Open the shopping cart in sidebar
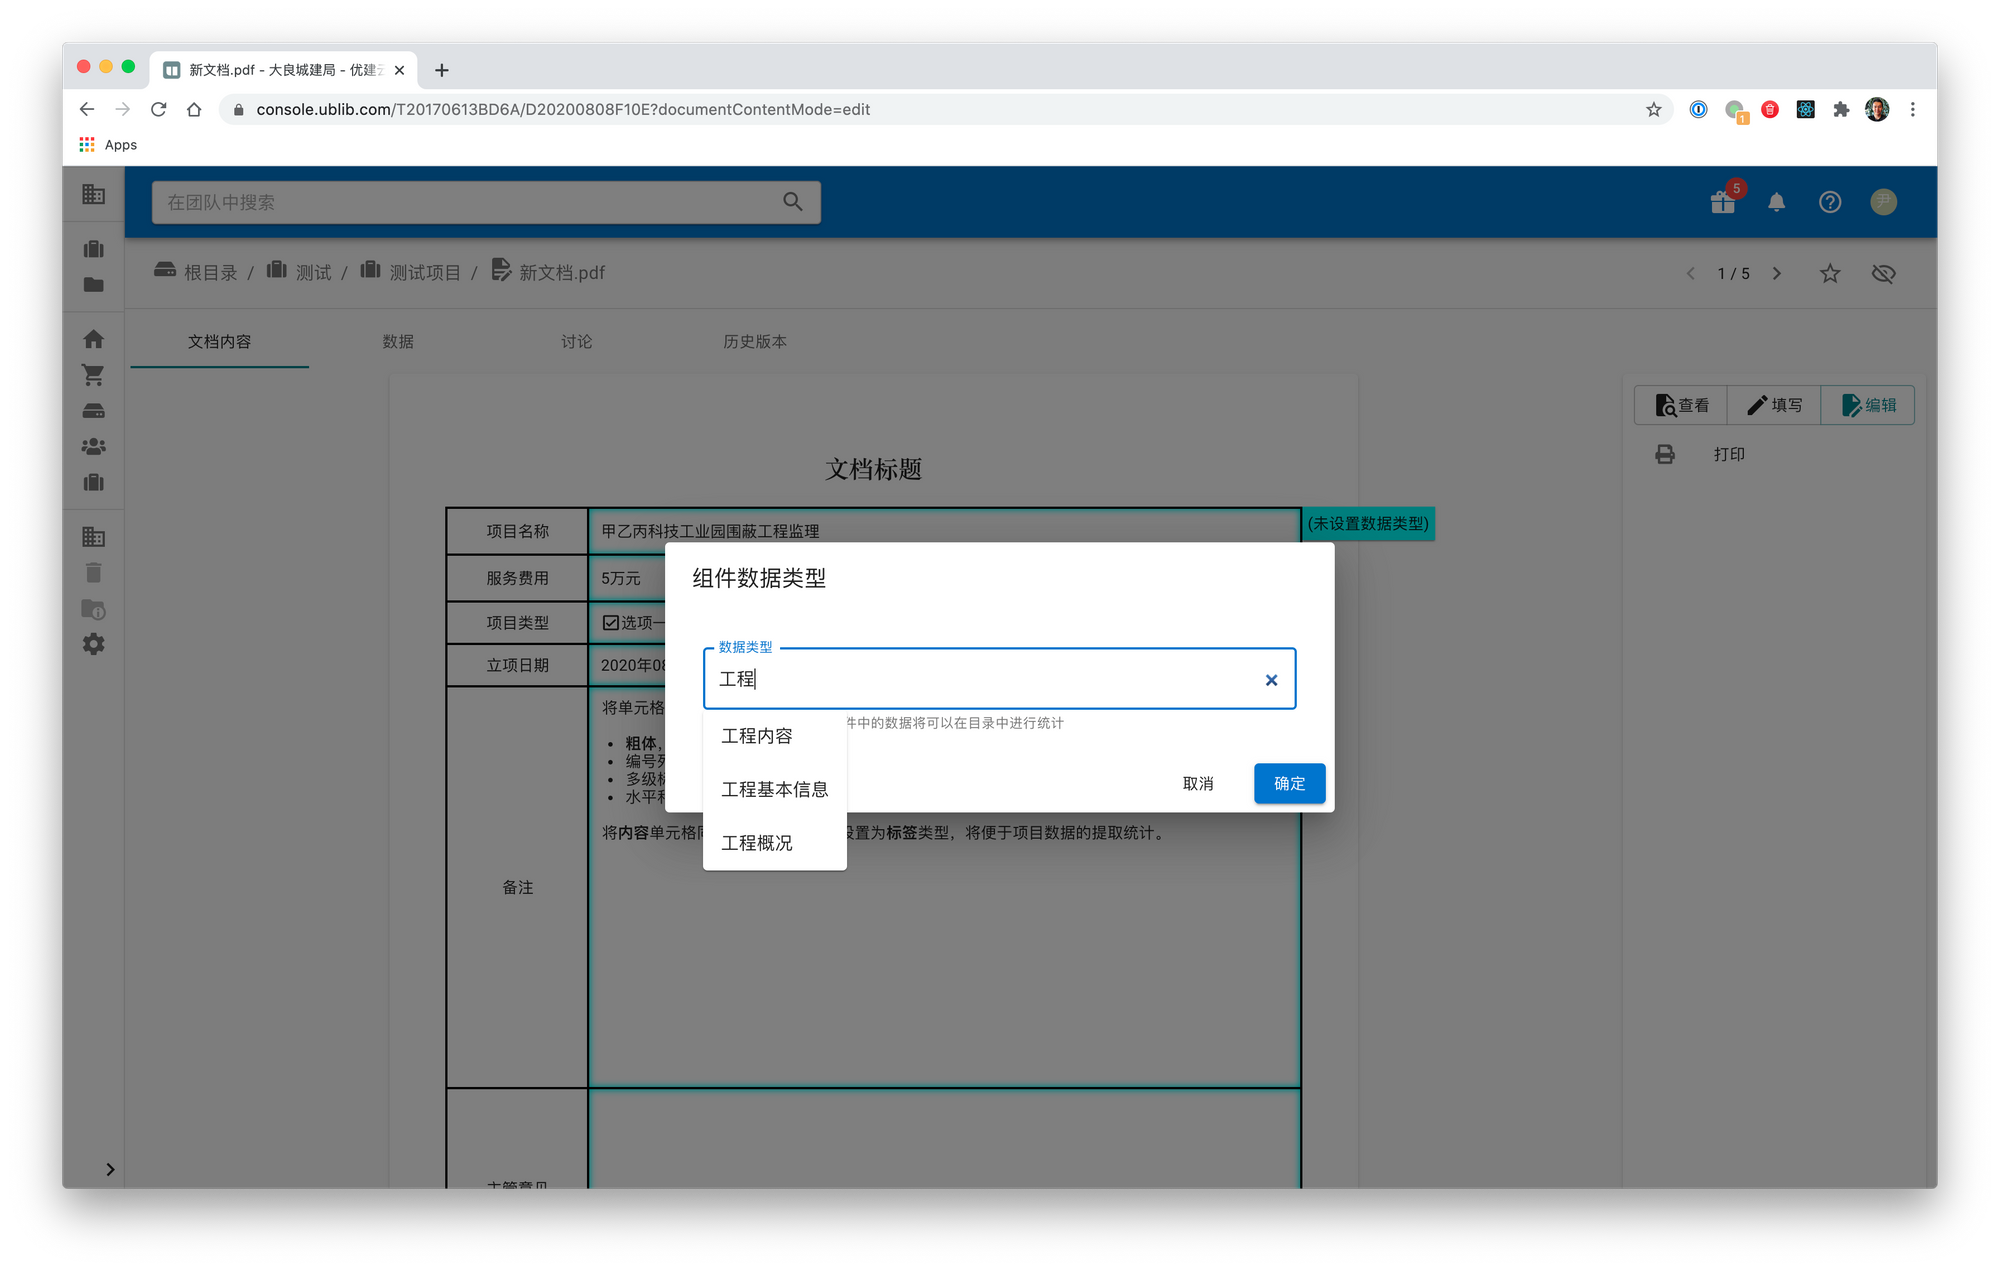Viewport: 2000px width, 1271px height. tap(93, 375)
